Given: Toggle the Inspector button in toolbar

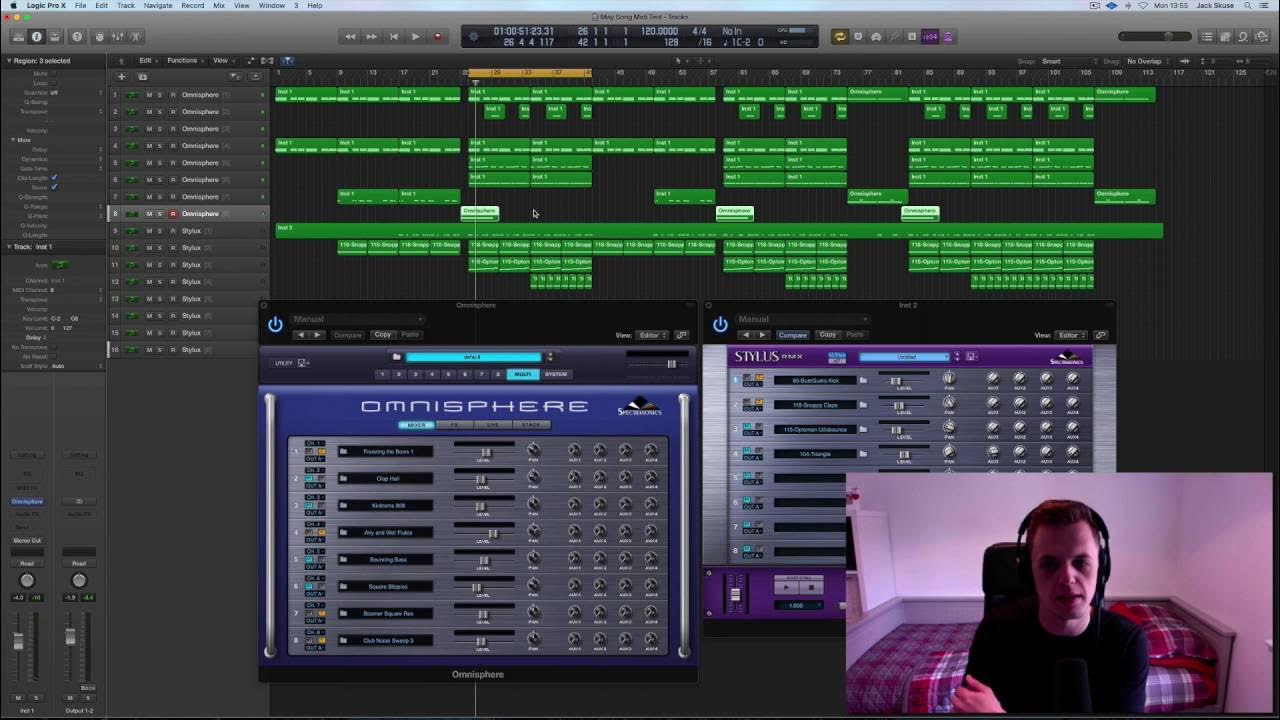Looking at the screenshot, I should click(37, 37).
